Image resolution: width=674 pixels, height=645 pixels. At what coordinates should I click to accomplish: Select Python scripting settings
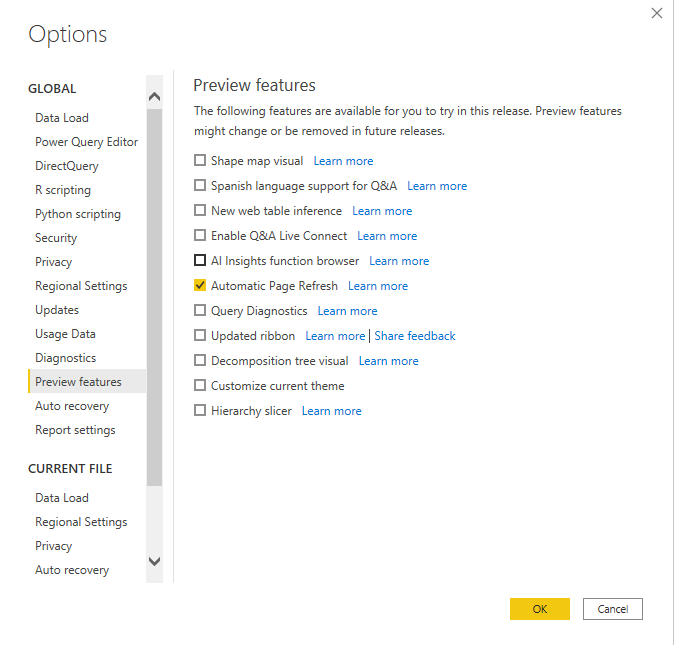click(x=78, y=214)
